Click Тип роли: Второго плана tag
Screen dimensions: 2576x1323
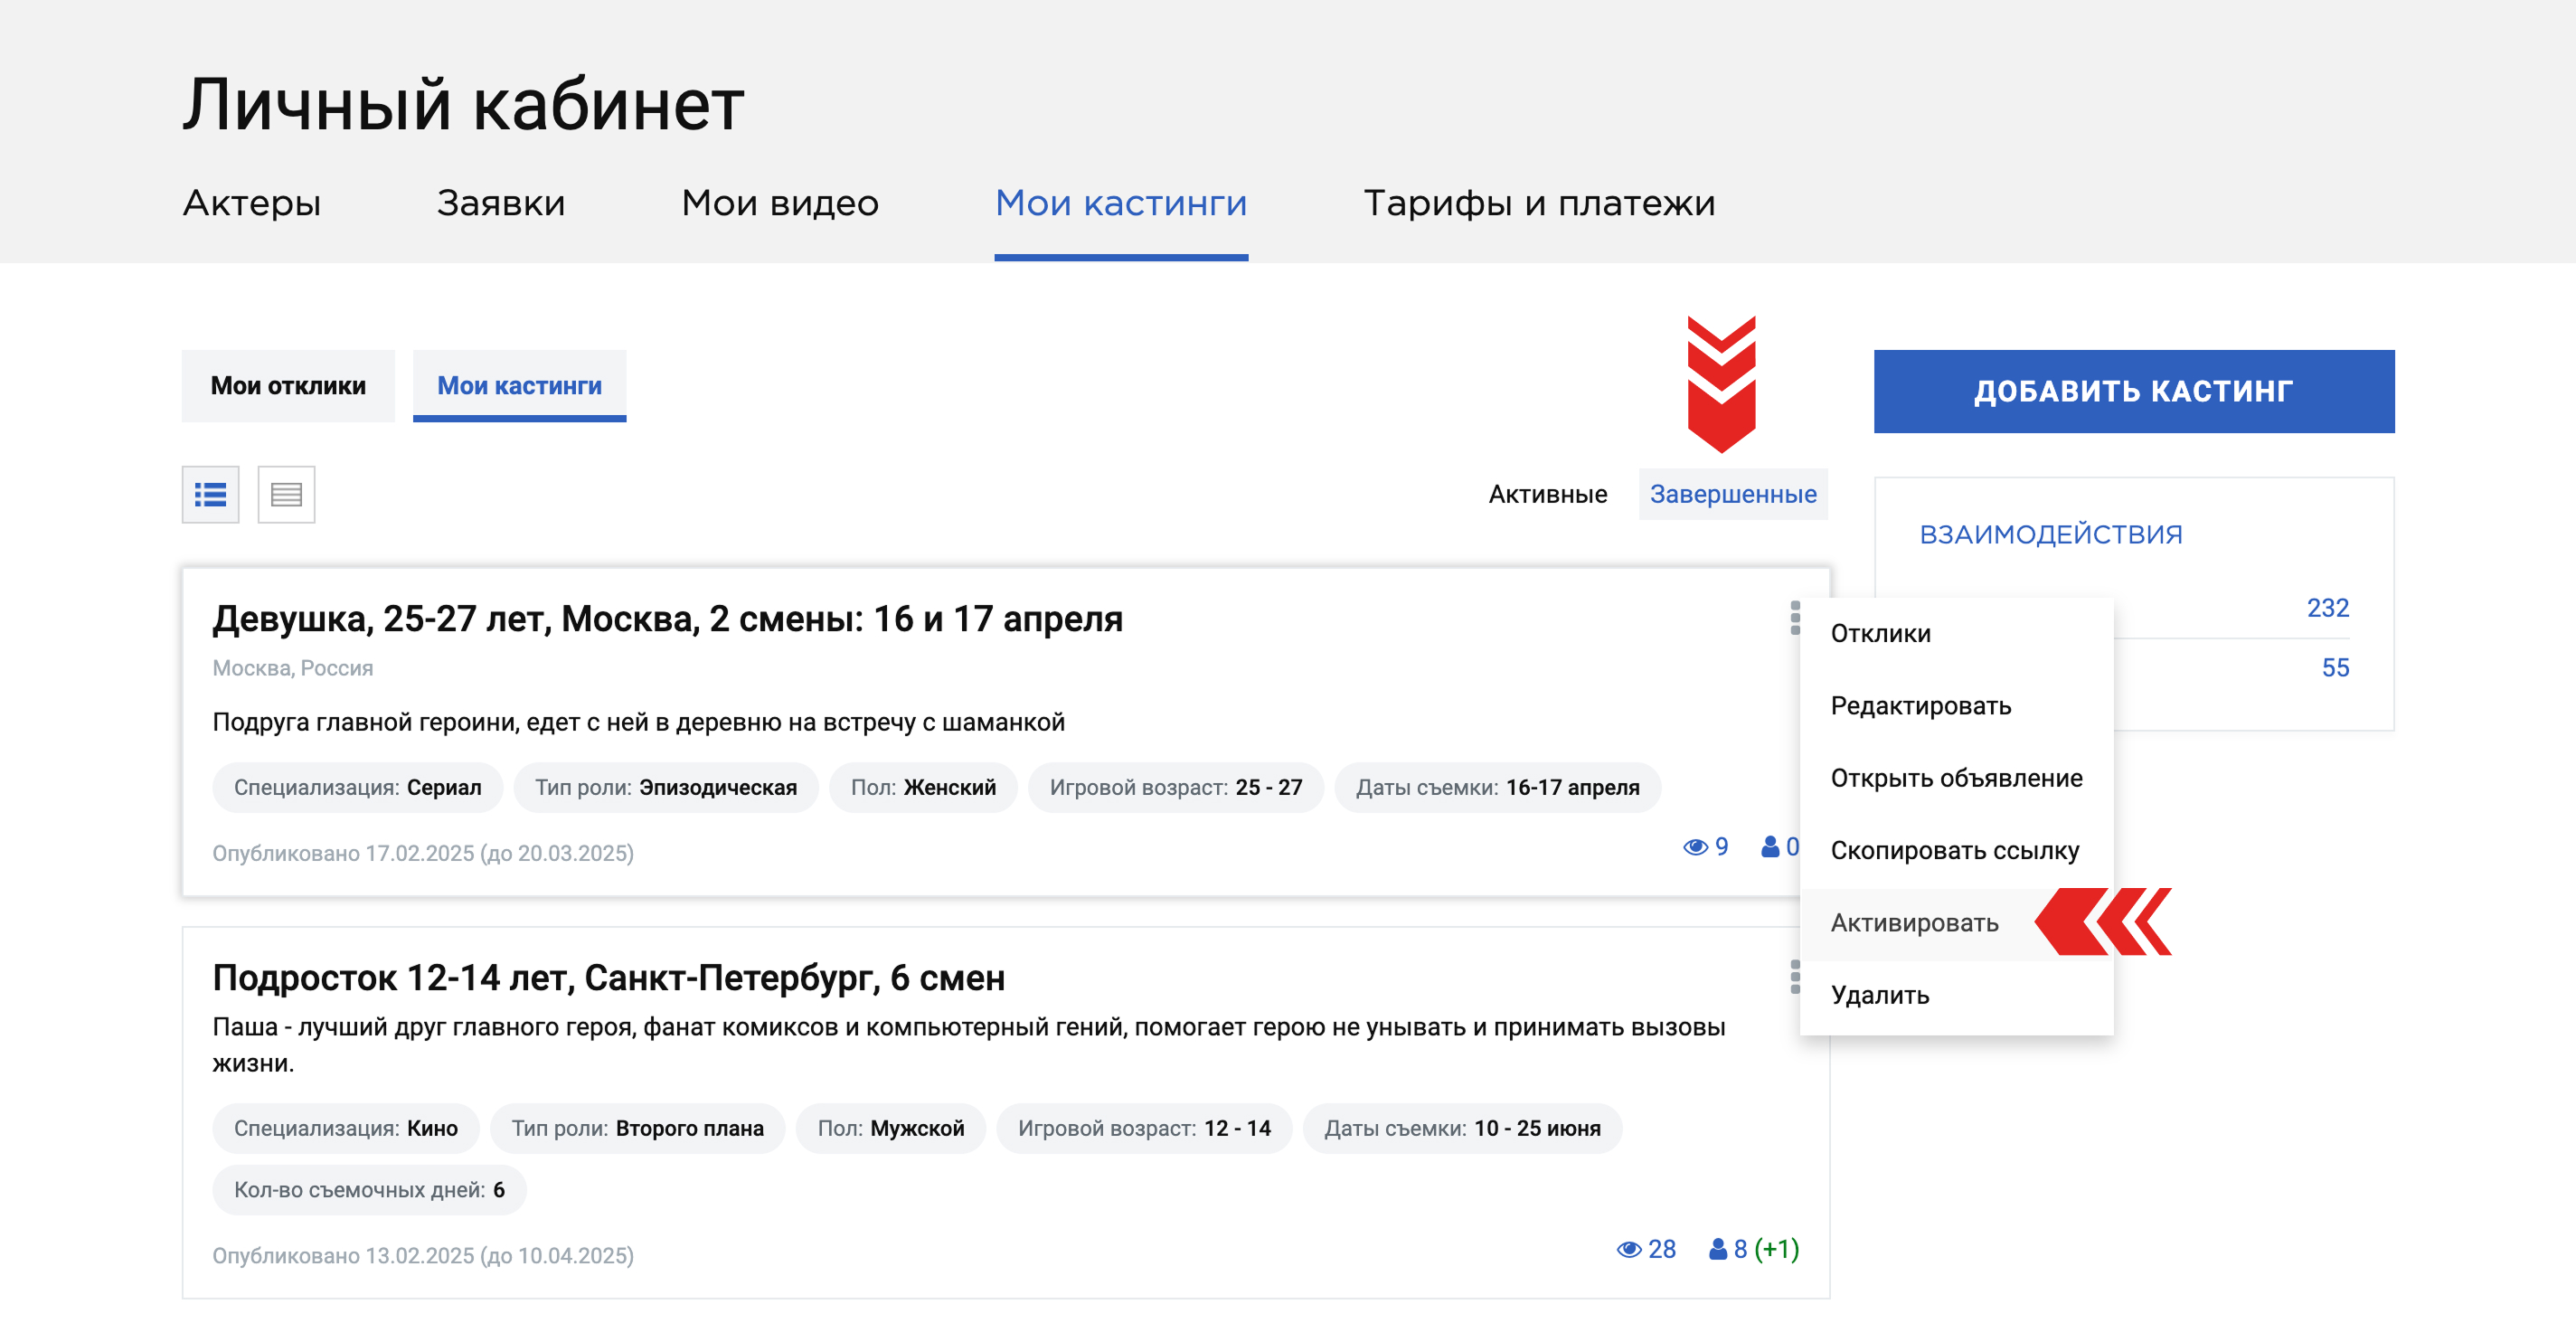pyautogui.click(x=637, y=1129)
